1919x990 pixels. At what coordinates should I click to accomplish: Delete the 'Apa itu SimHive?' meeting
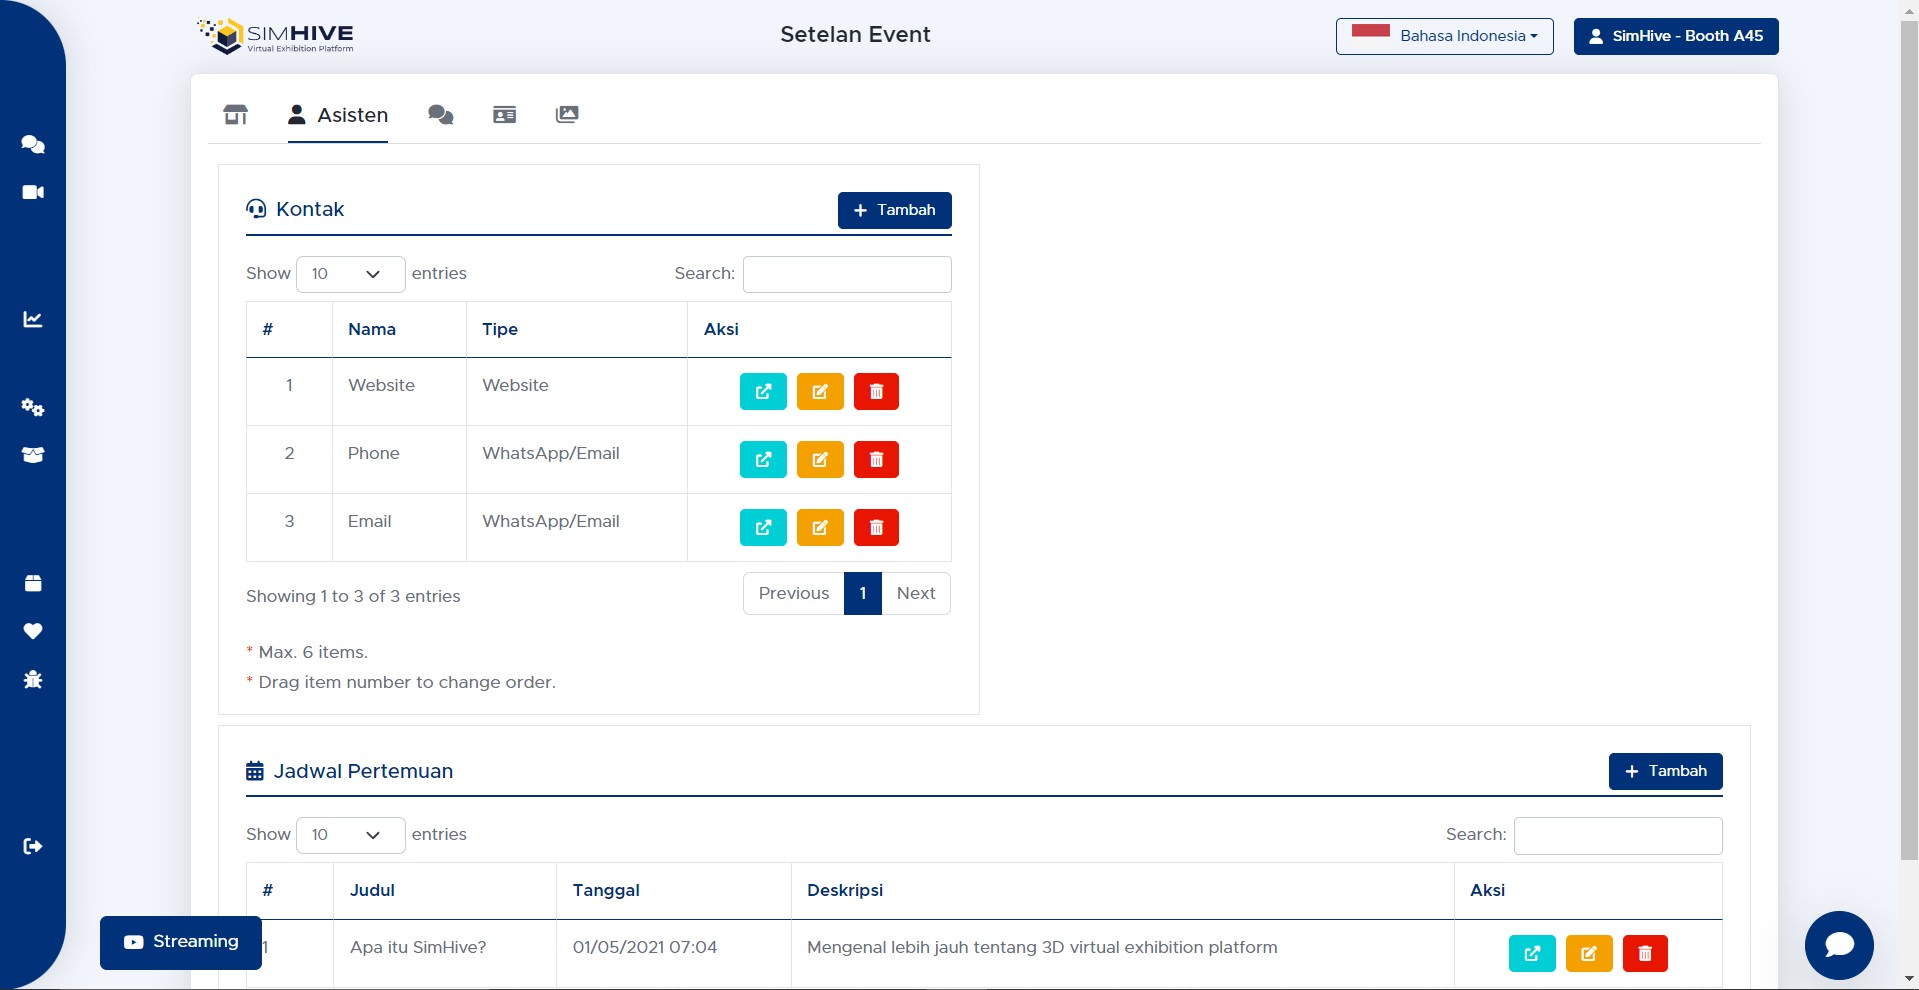(1645, 954)
